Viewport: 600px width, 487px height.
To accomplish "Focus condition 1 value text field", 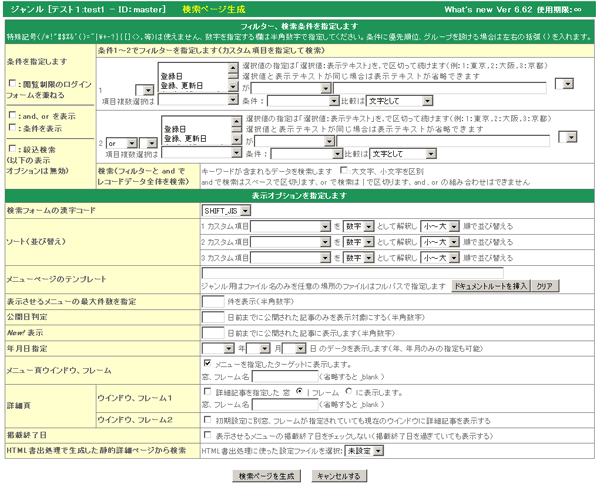I will (440, 88).
